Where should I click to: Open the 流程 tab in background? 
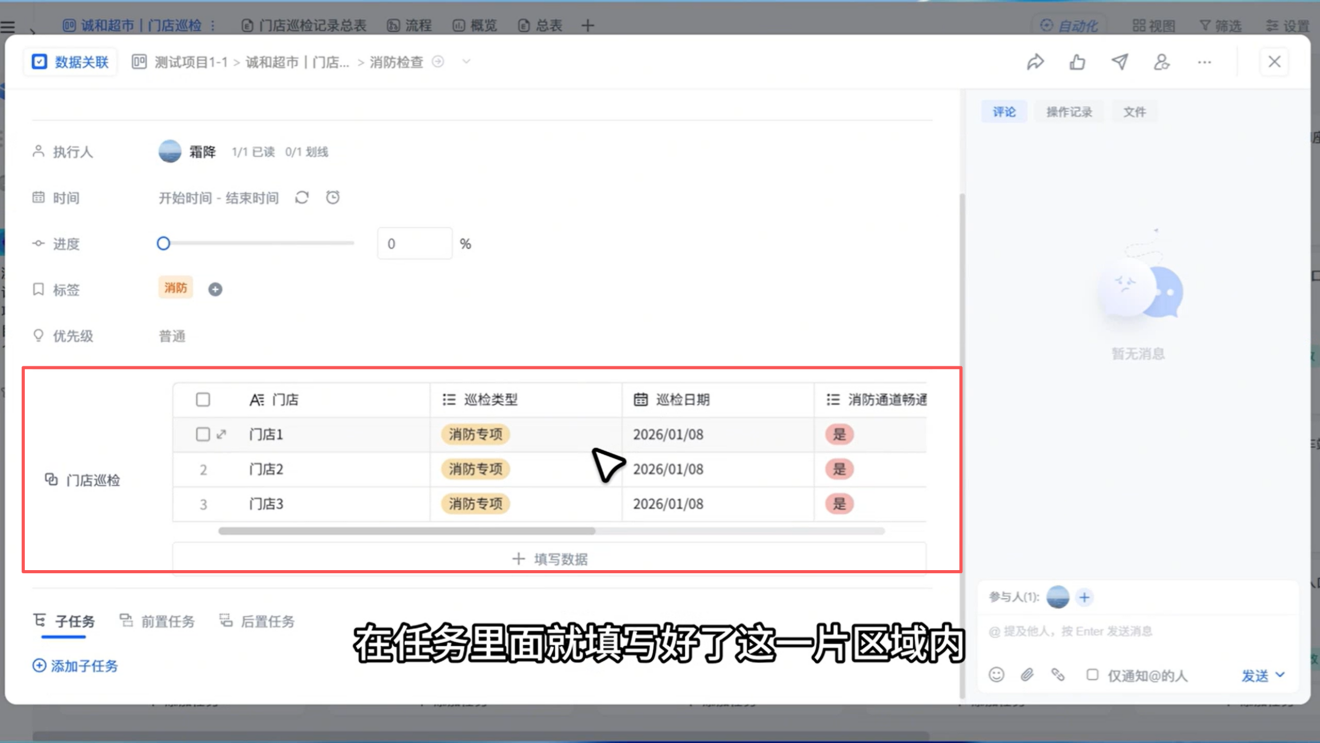pos(409,25)
